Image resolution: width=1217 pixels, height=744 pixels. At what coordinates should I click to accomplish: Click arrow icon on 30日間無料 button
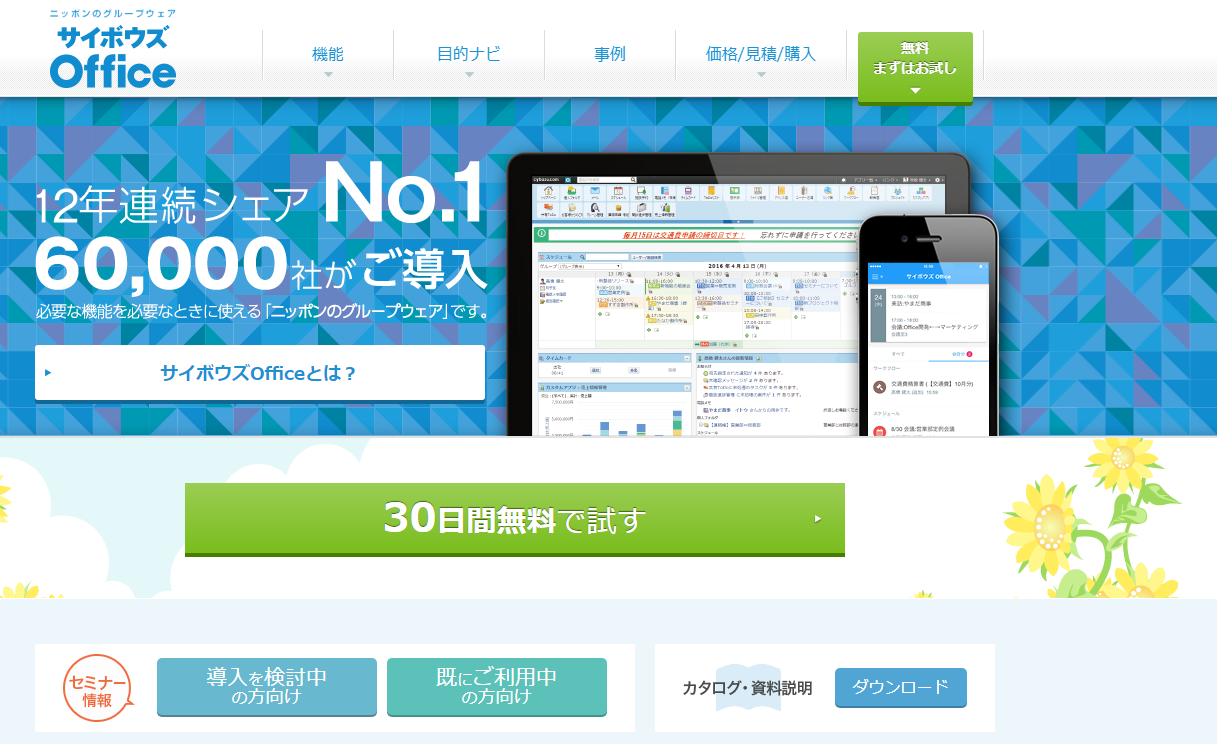pos(818,519)
